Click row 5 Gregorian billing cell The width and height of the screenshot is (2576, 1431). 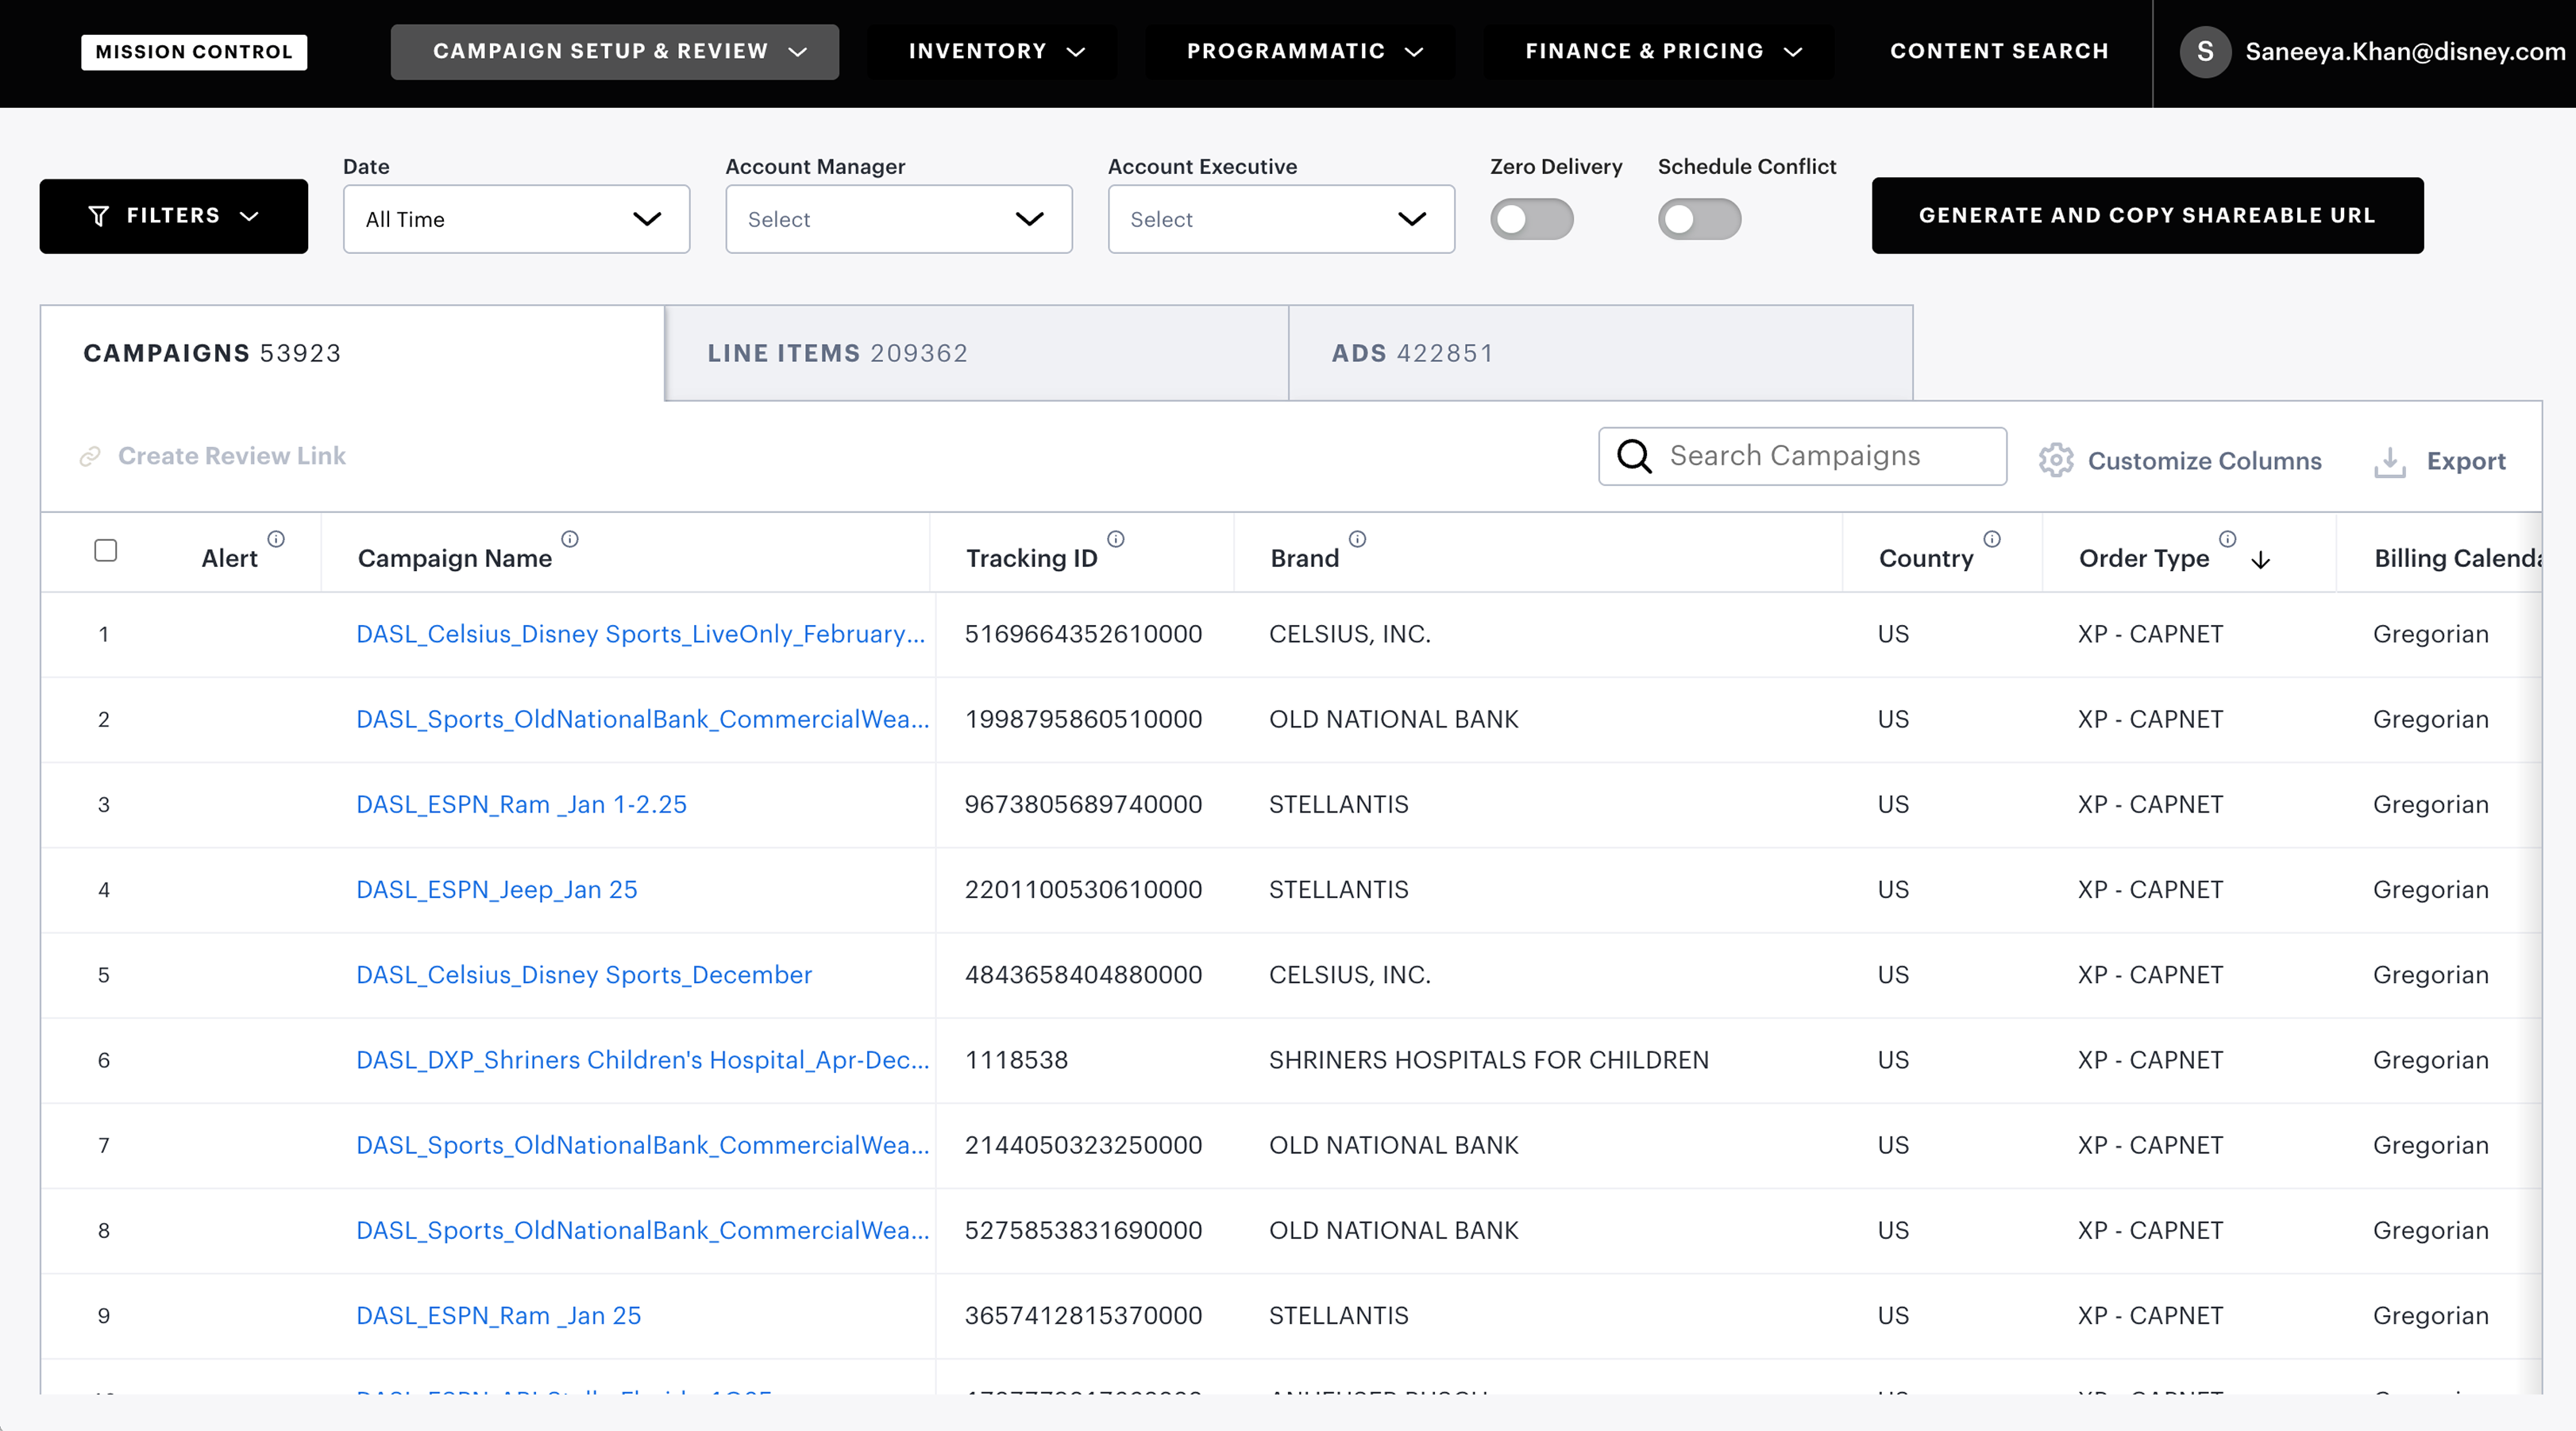point(2430,975)
